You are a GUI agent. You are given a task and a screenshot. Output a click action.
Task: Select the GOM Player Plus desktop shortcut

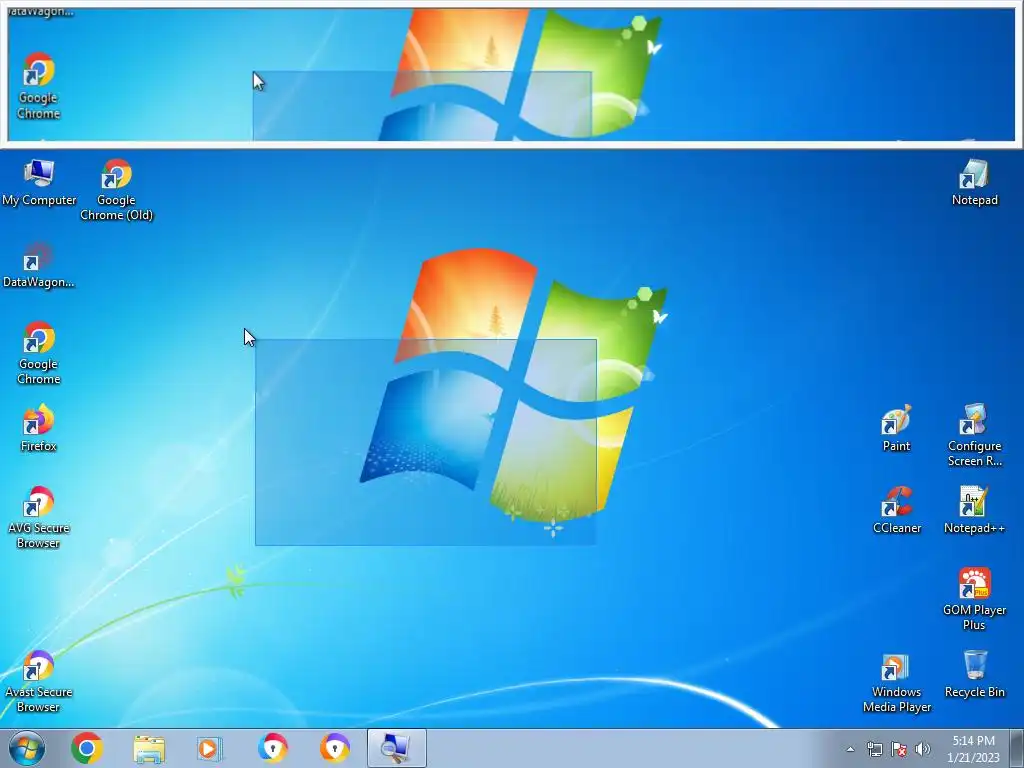point(974,600)
